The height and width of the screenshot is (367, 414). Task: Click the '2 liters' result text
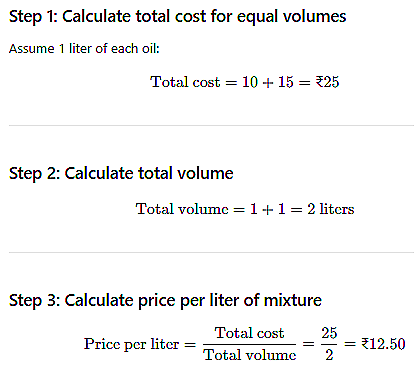coord(331,209)
